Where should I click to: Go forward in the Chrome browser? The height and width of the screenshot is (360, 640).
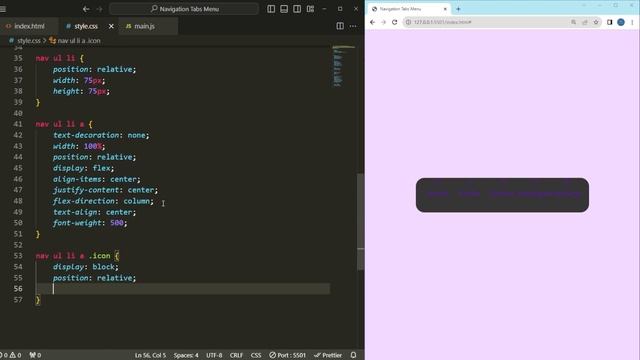[x=383, y=22]
